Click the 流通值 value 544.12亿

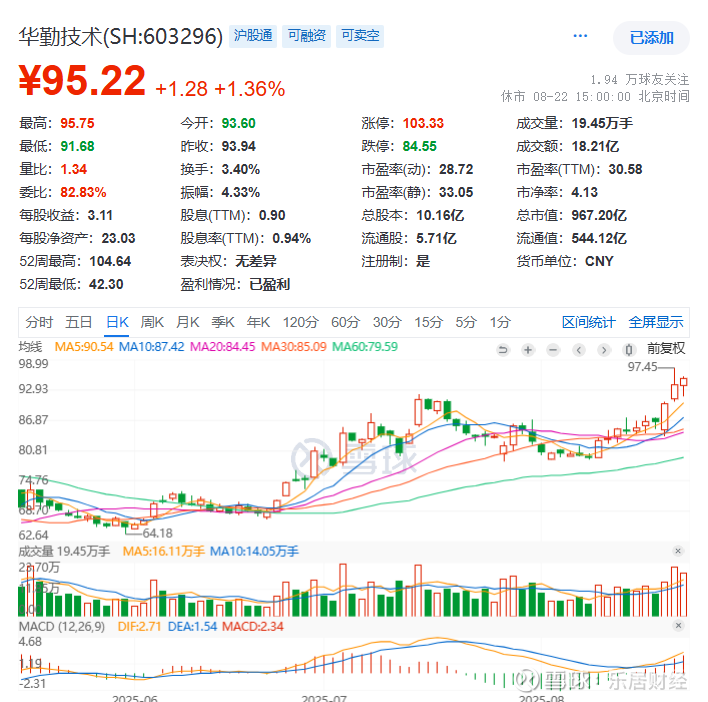pos(599,238)
